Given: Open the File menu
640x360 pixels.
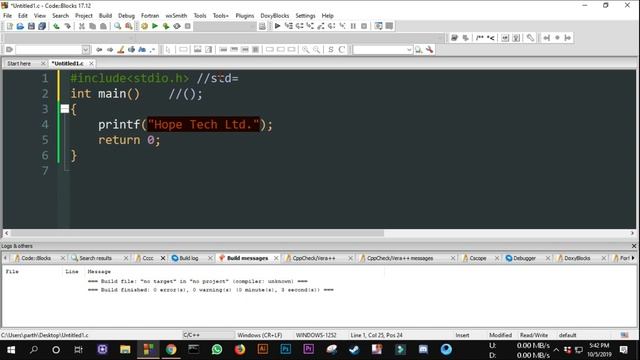Looking at the screenshot, I should [x=7, y=16].
